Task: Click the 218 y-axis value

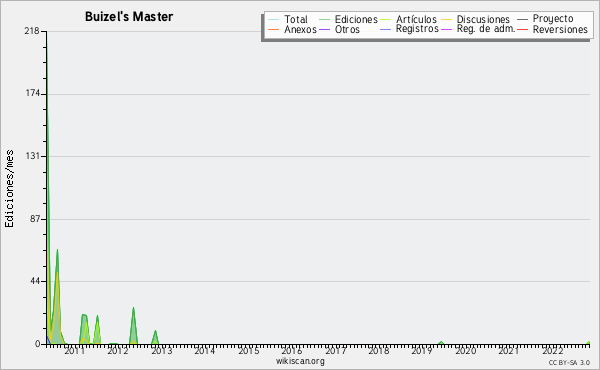Action: tap(32, 31)
